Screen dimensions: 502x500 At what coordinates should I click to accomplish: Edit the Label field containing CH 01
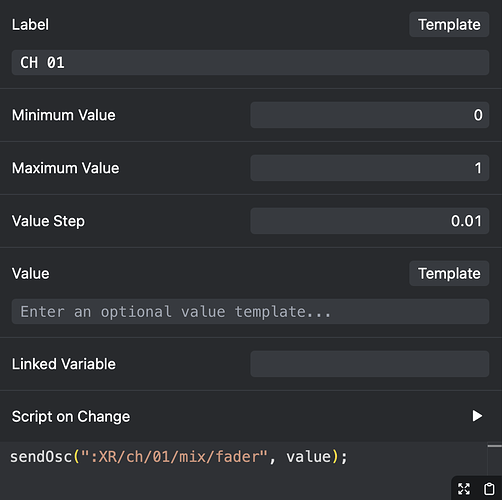point(250,63)
